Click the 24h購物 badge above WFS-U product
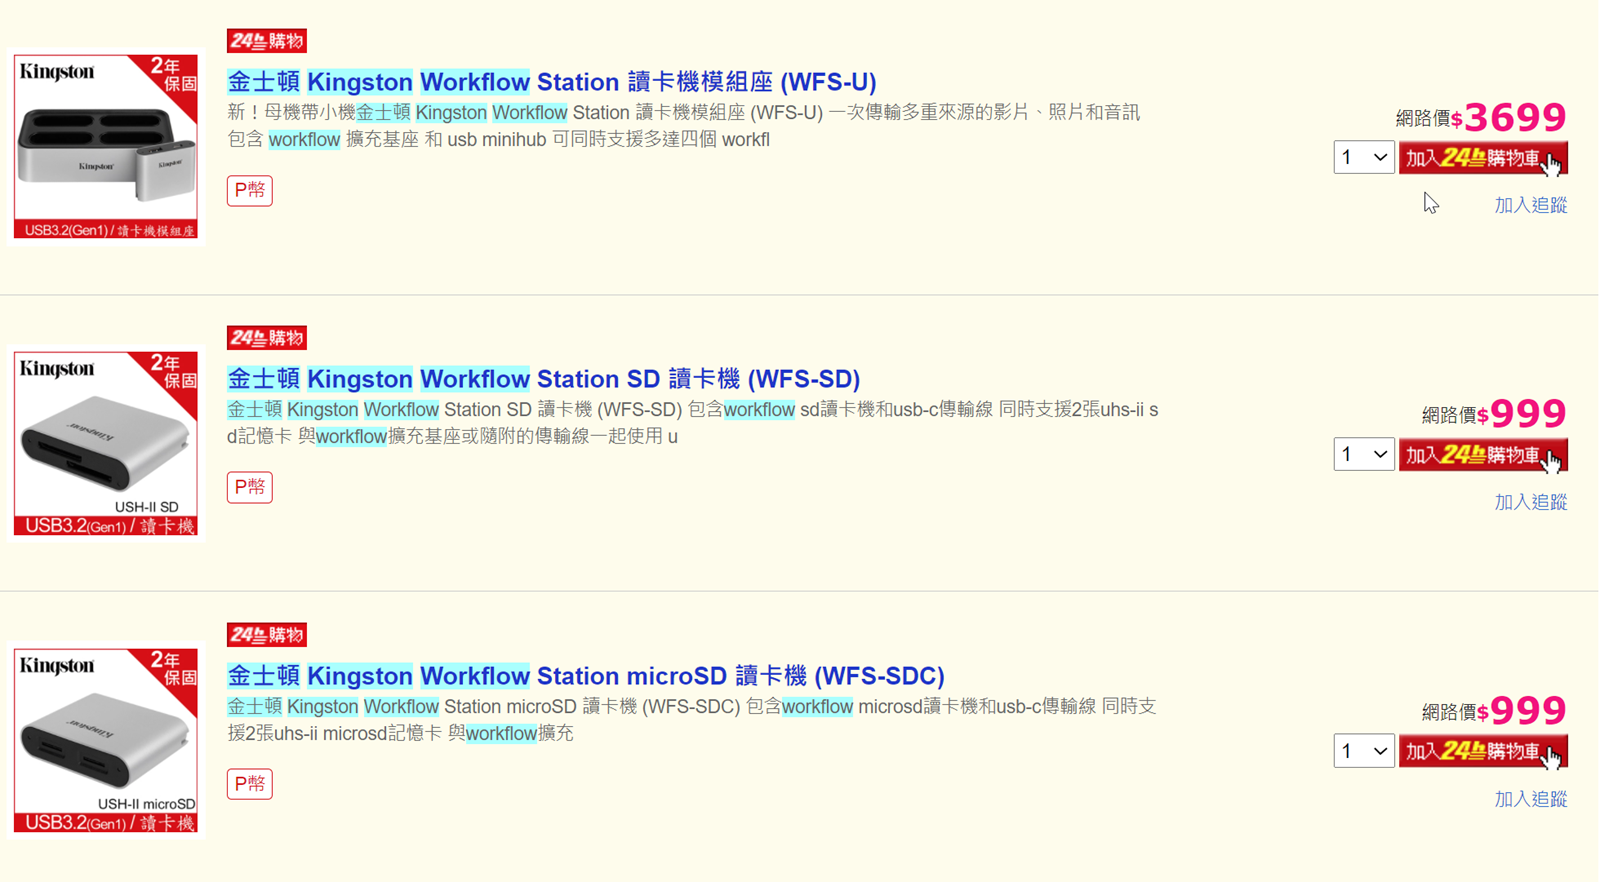 (266, 41)
